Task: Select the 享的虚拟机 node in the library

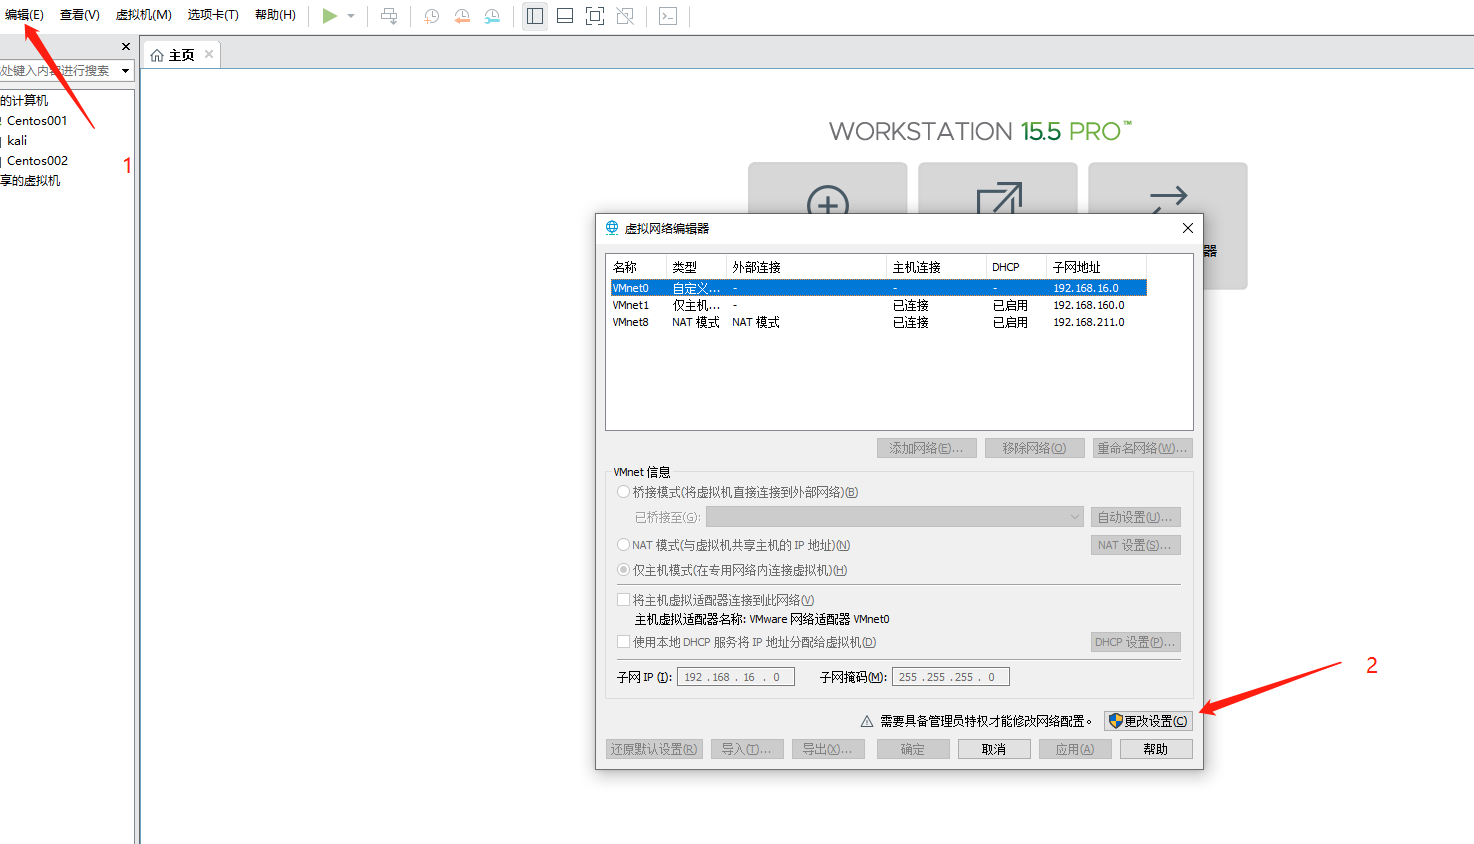Action: 30,180
